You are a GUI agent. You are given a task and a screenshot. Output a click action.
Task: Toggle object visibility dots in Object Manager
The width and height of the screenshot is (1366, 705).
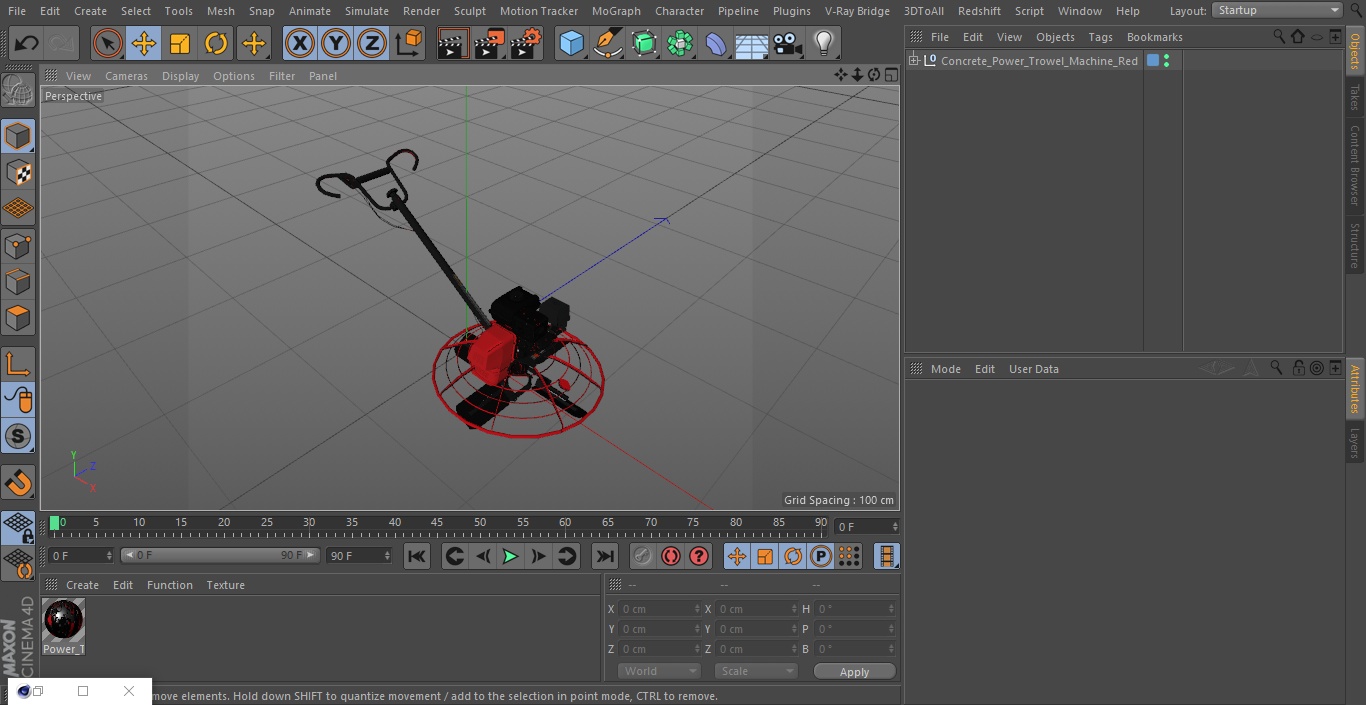(1166, 61)
